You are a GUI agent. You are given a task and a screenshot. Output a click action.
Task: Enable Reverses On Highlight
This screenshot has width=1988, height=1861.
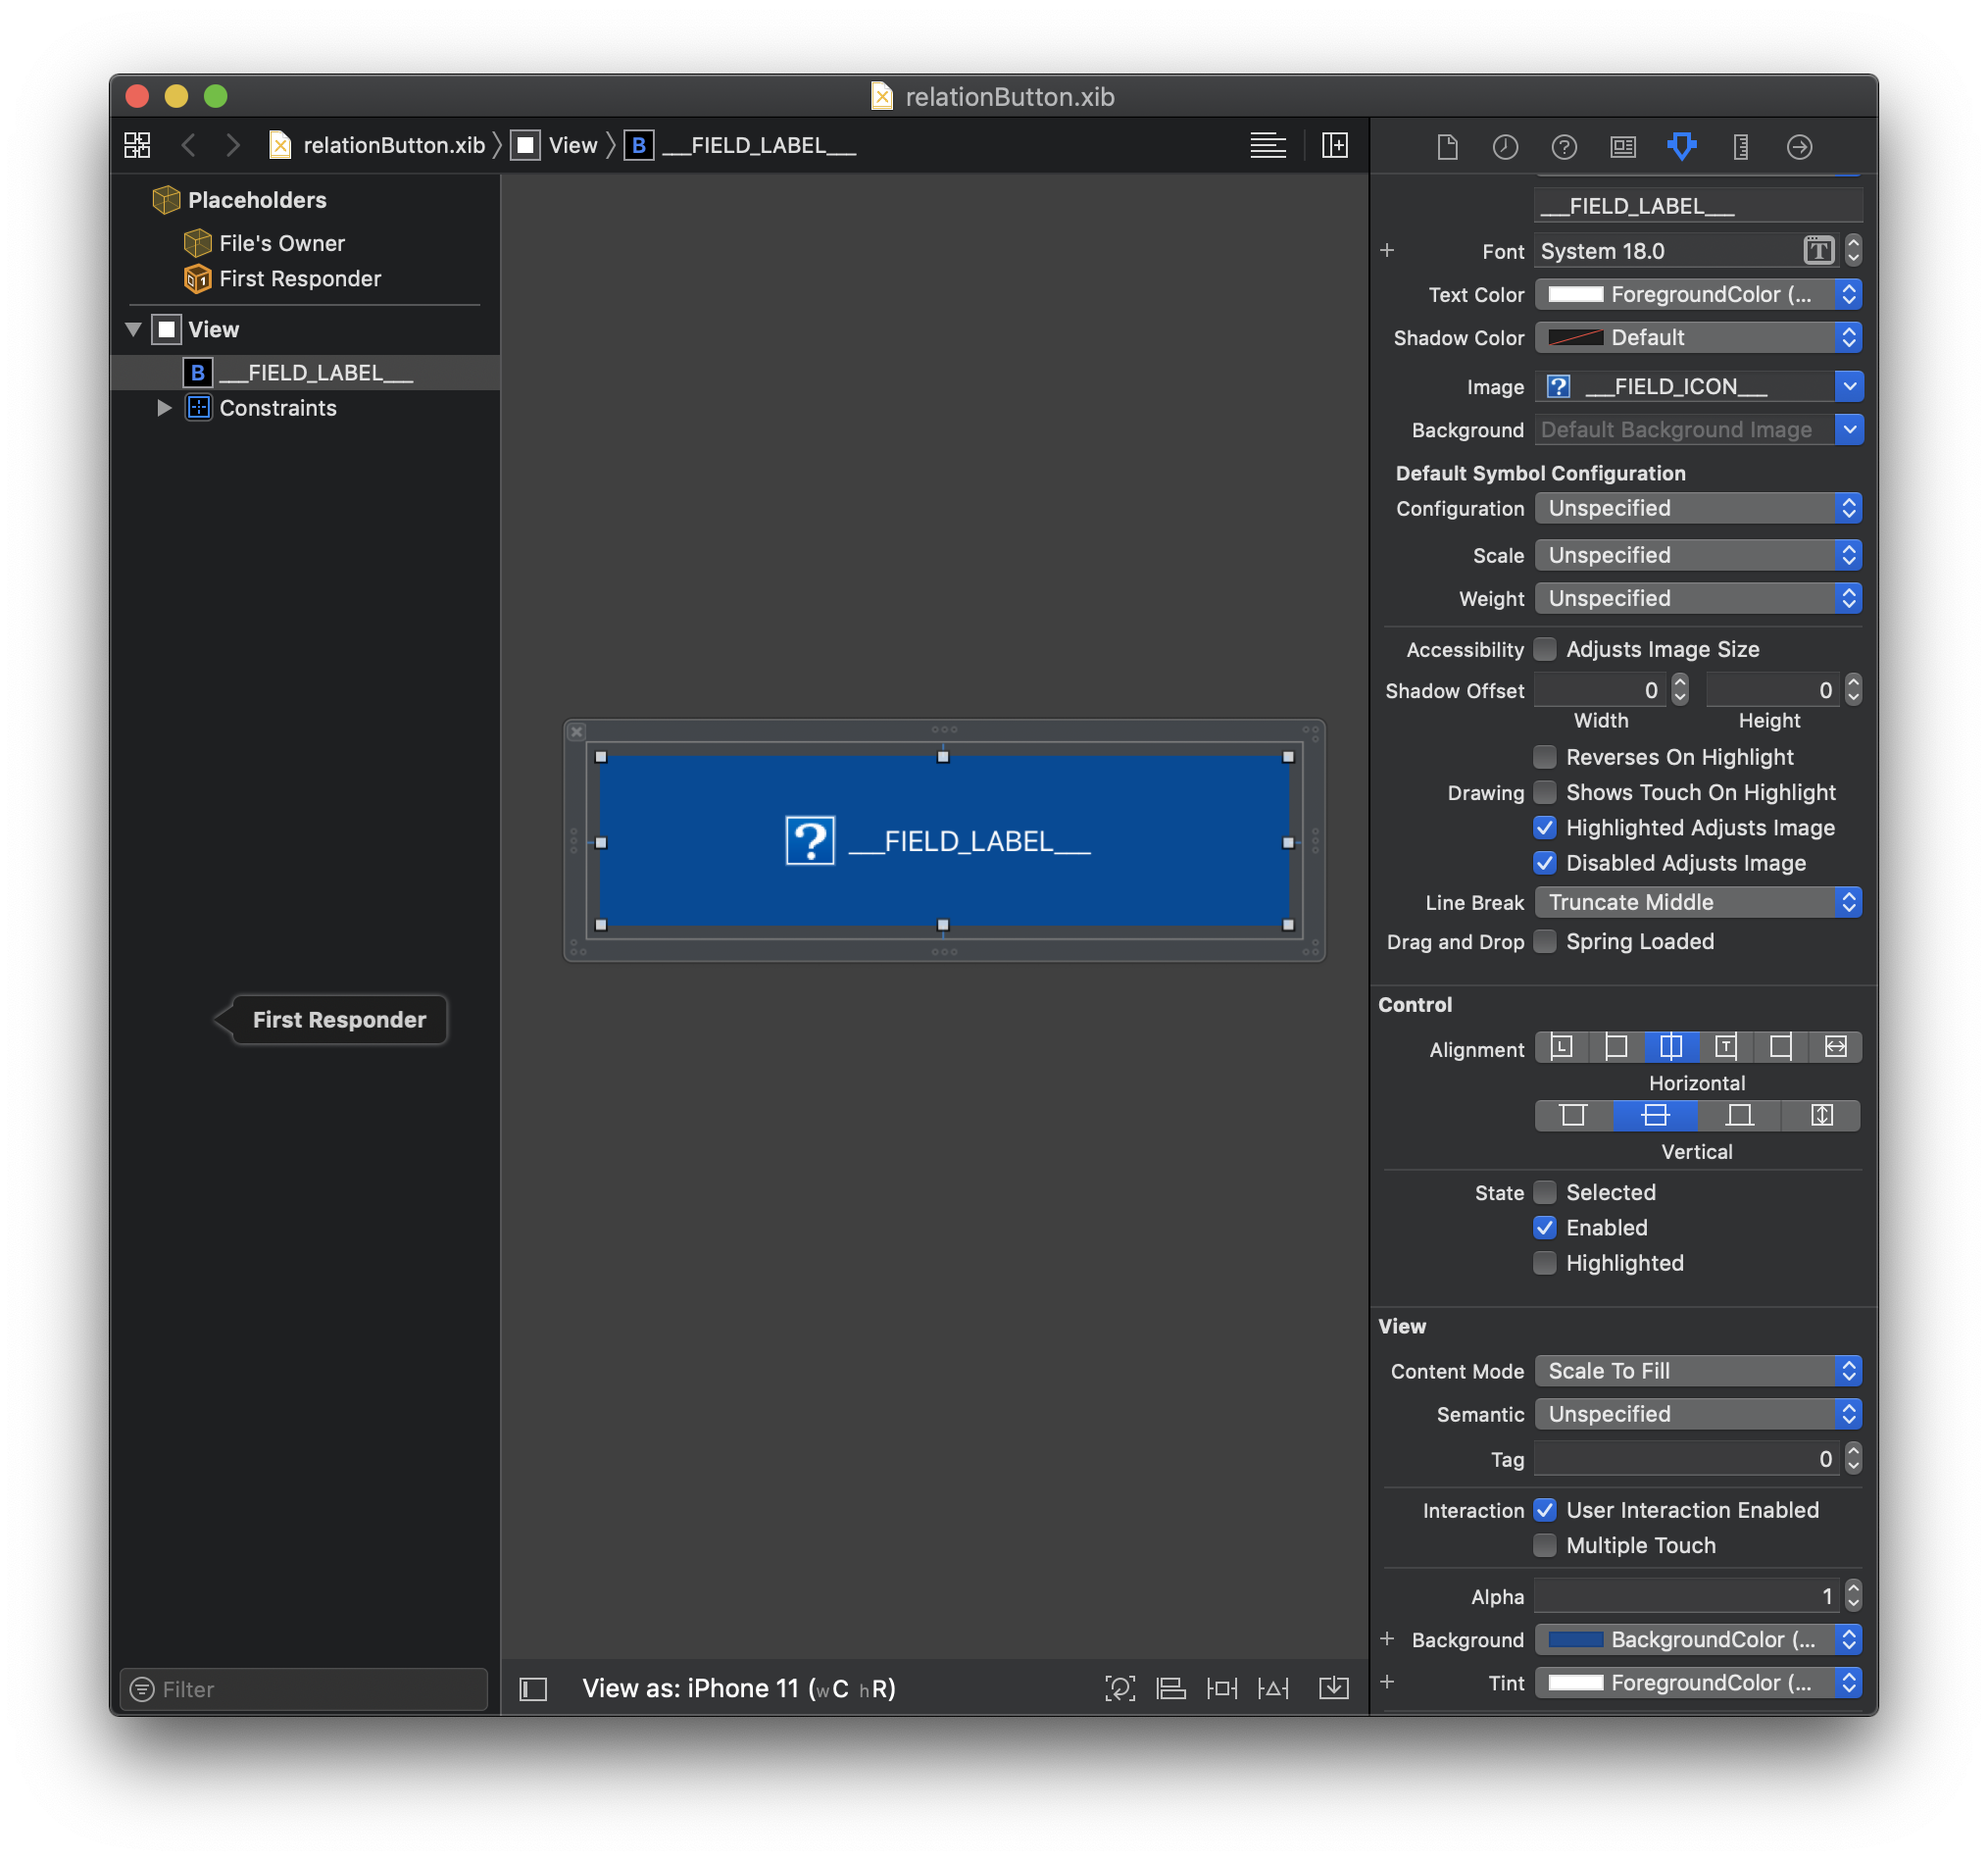pos(1545,757)
